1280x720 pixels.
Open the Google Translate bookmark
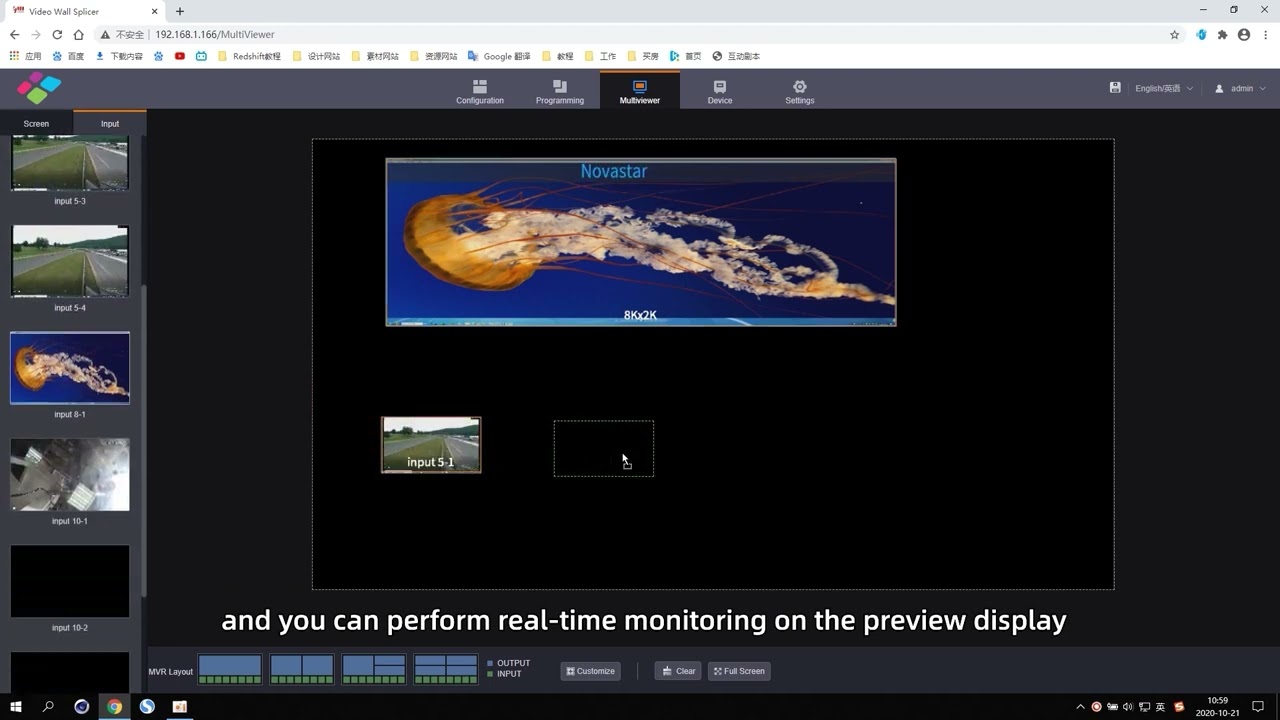click(x=499, y=56)
